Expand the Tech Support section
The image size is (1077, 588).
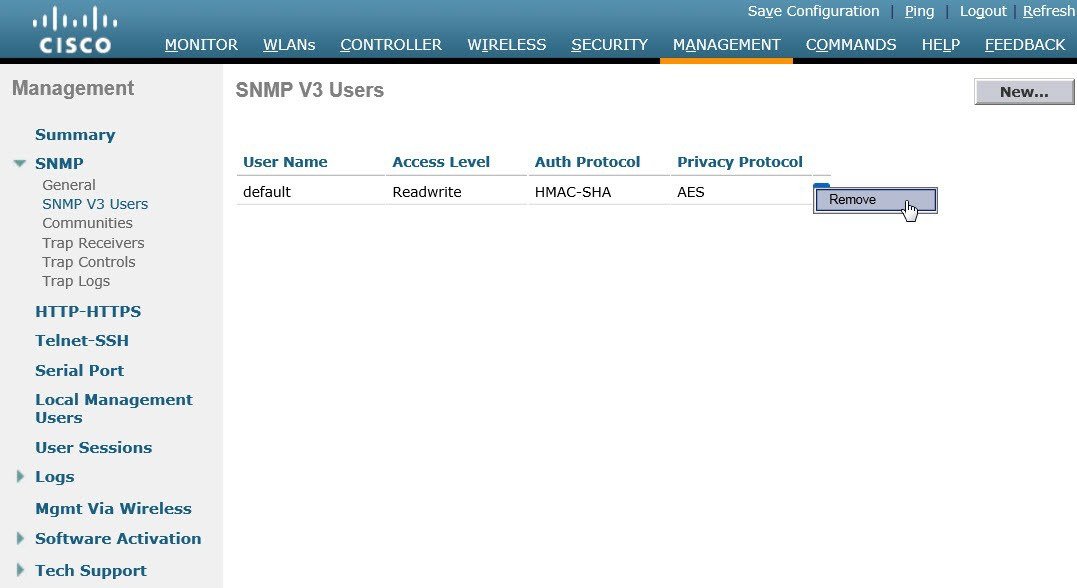tap(20, 569)
